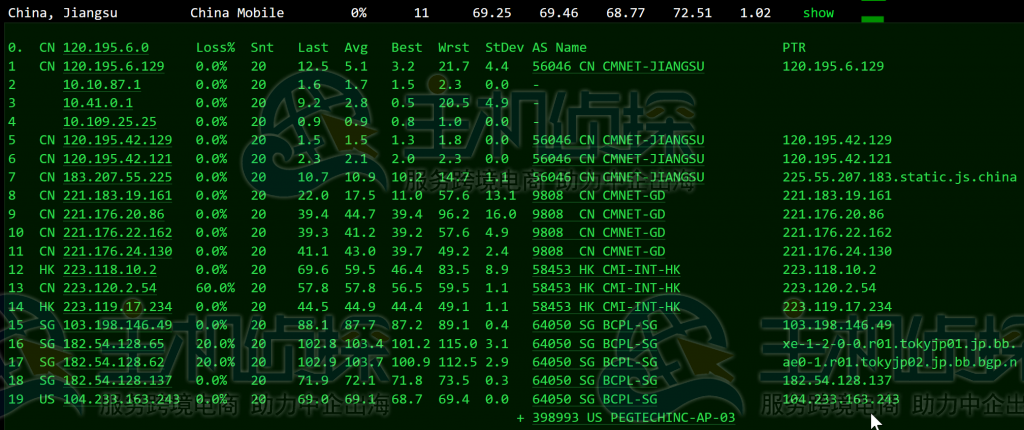Select 'China Mobile' provider text
This screenshot has height=430, width=1024.
coord(237,13)
